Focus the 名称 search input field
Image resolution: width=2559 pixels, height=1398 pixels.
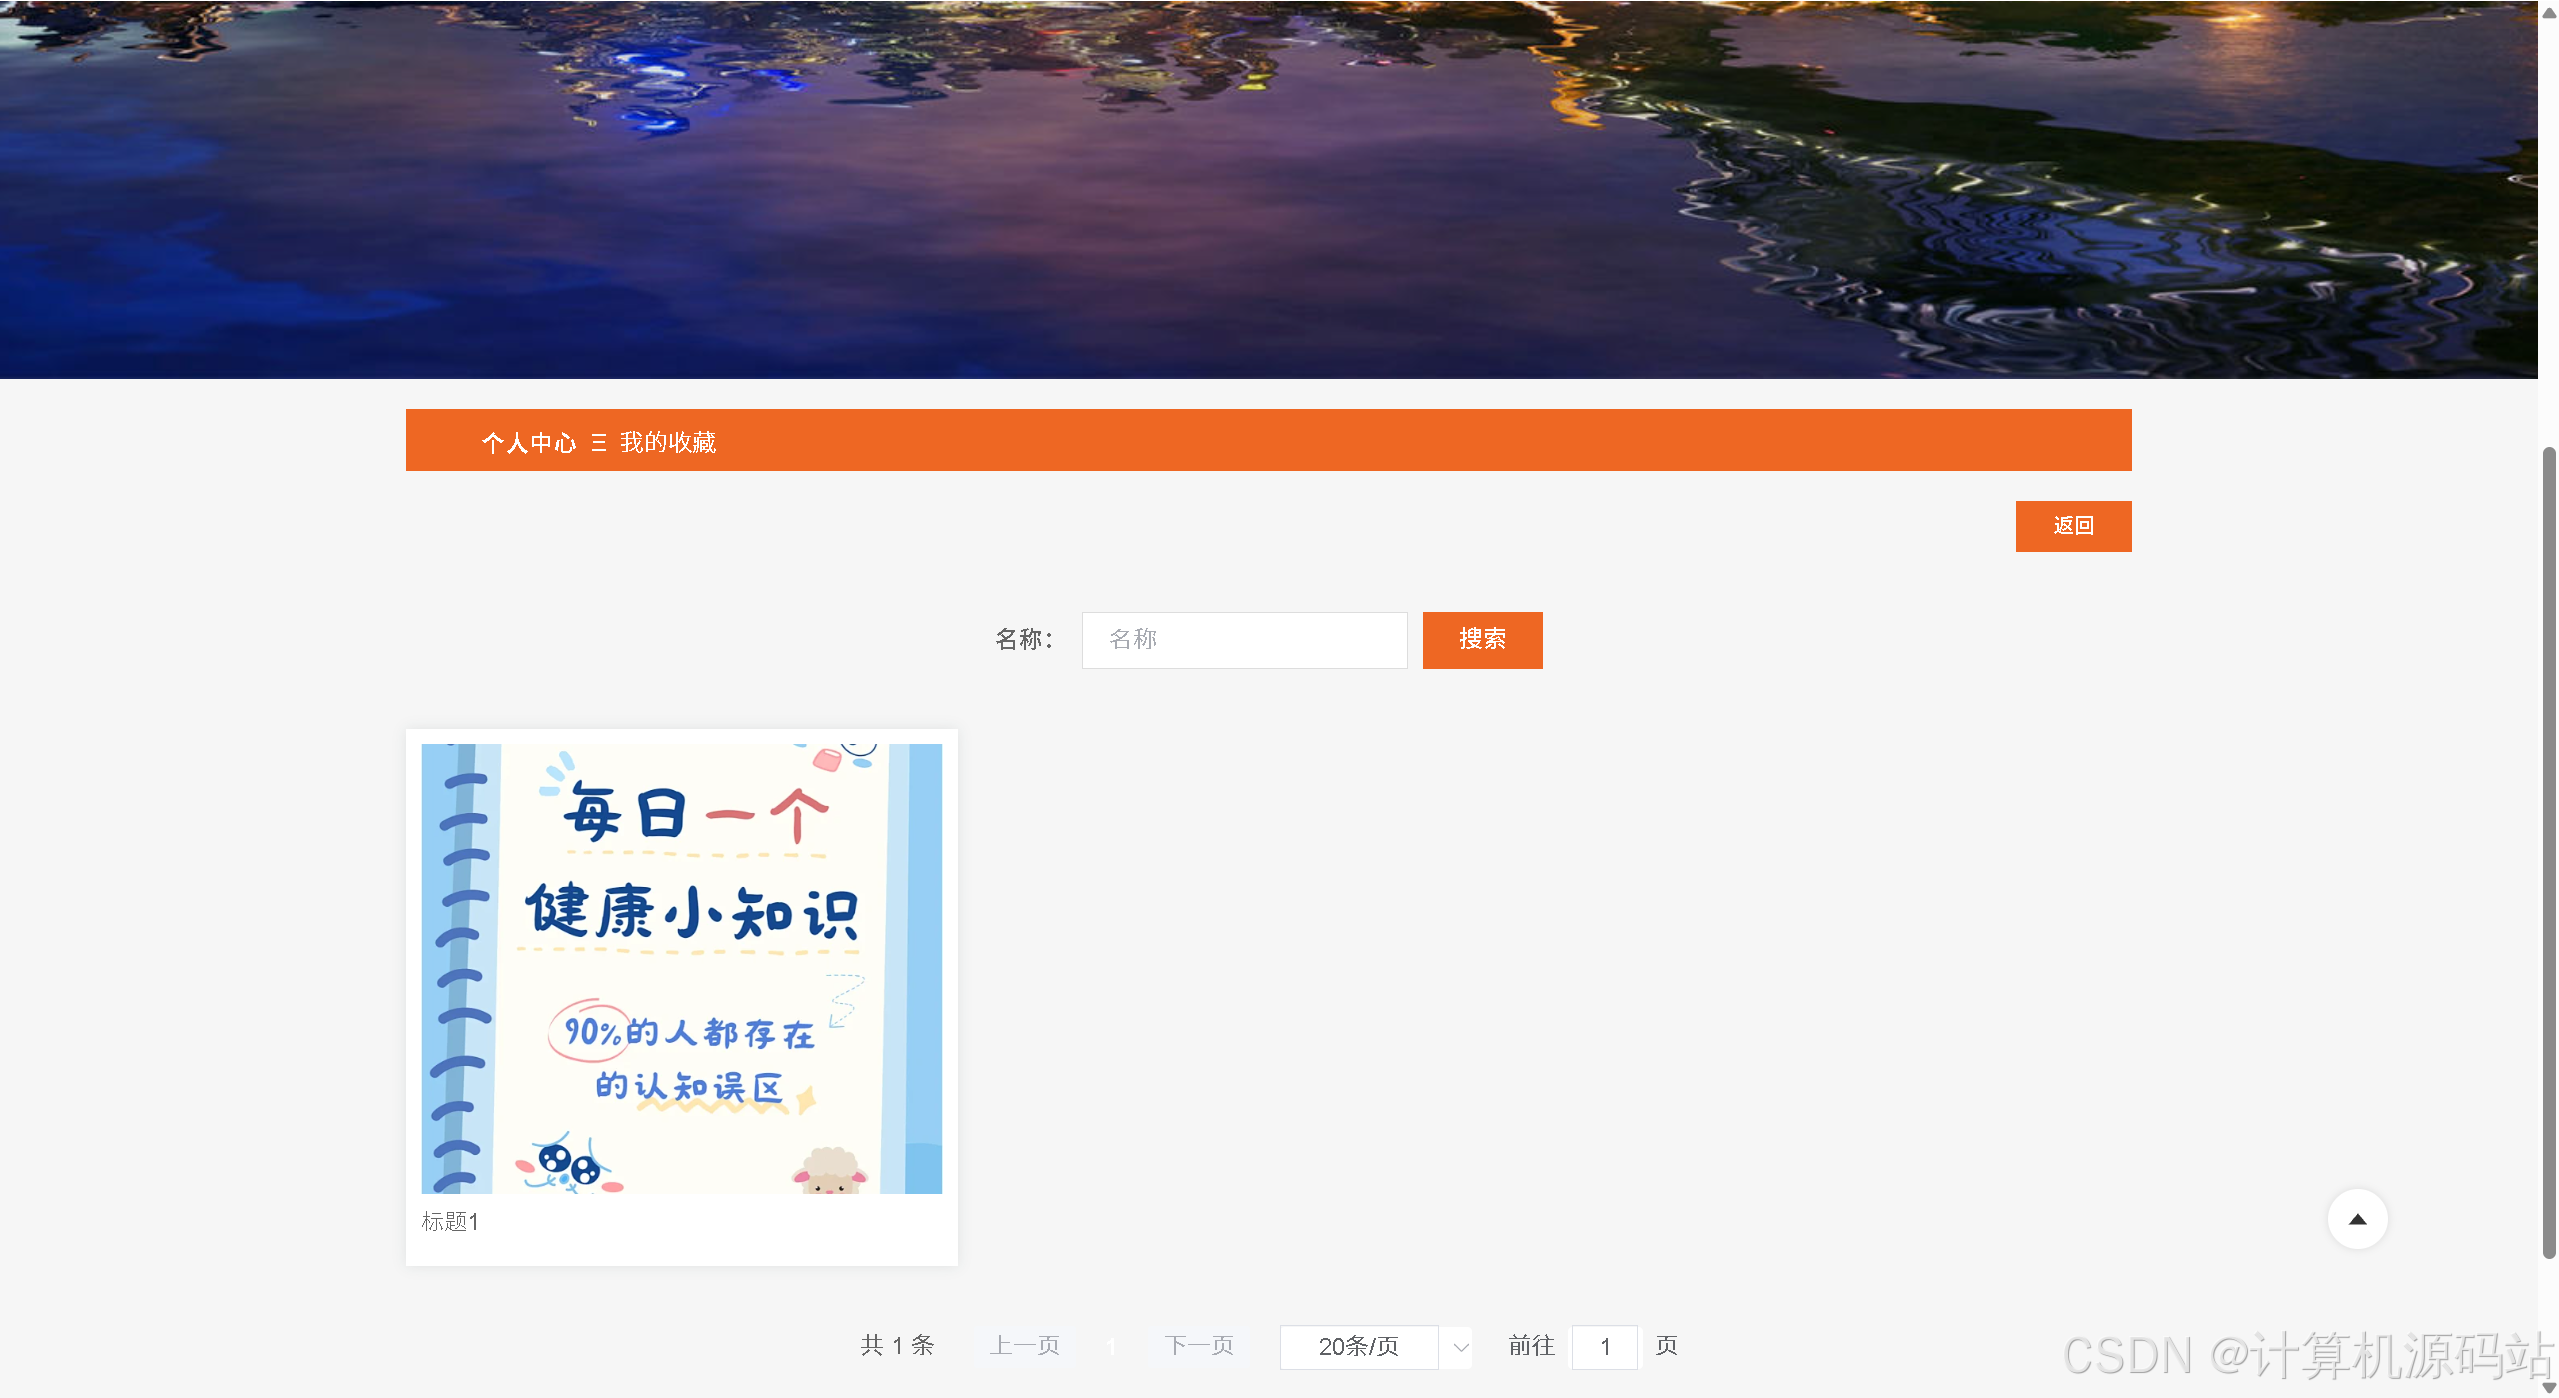point(1244,640)
